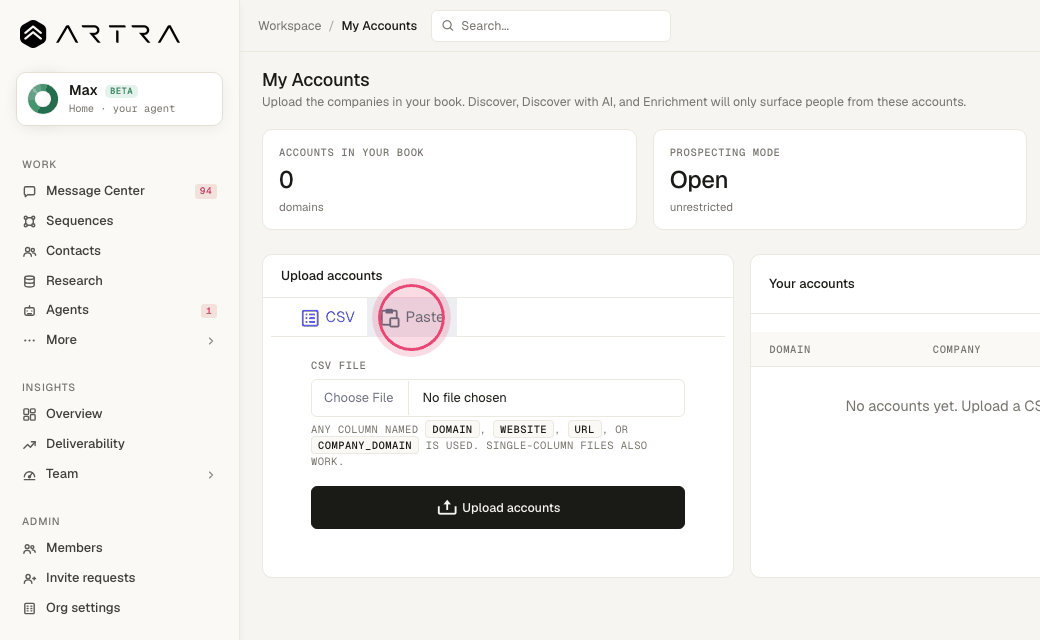Click the 94 badge on Message Center

[206, 191]
